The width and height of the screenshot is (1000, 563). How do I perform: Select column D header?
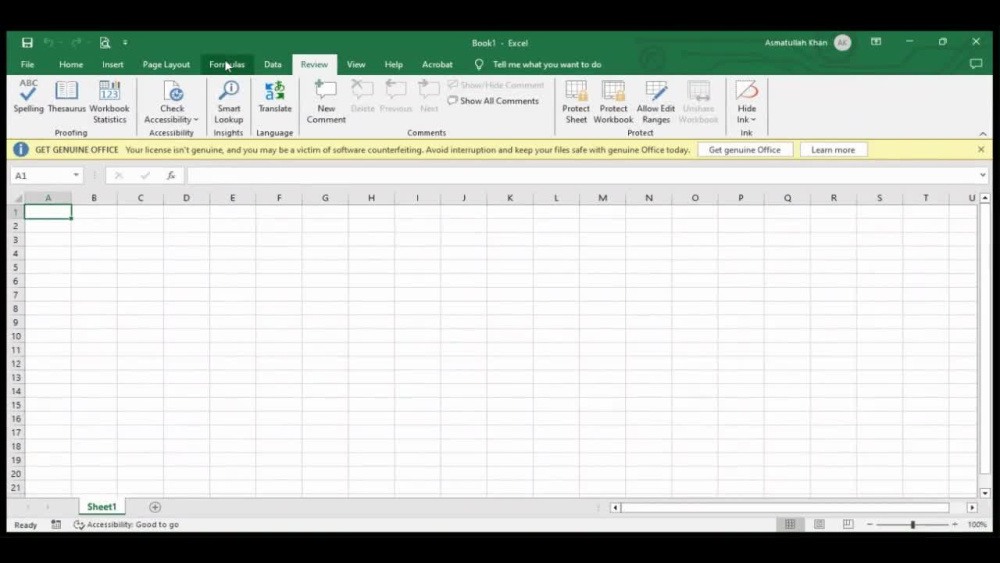click(186, 198)
